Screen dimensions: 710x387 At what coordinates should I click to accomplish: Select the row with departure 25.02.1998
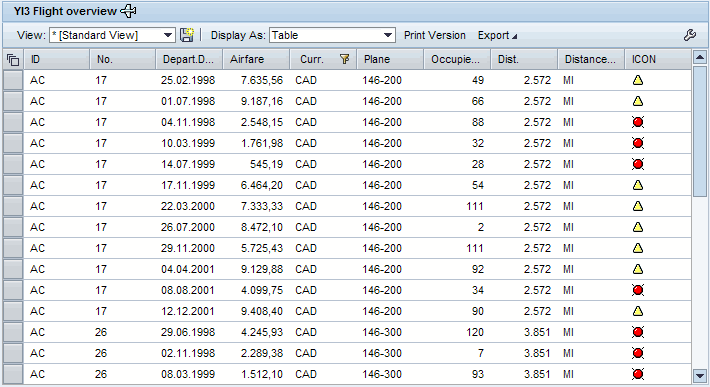[x=13, y=81]
